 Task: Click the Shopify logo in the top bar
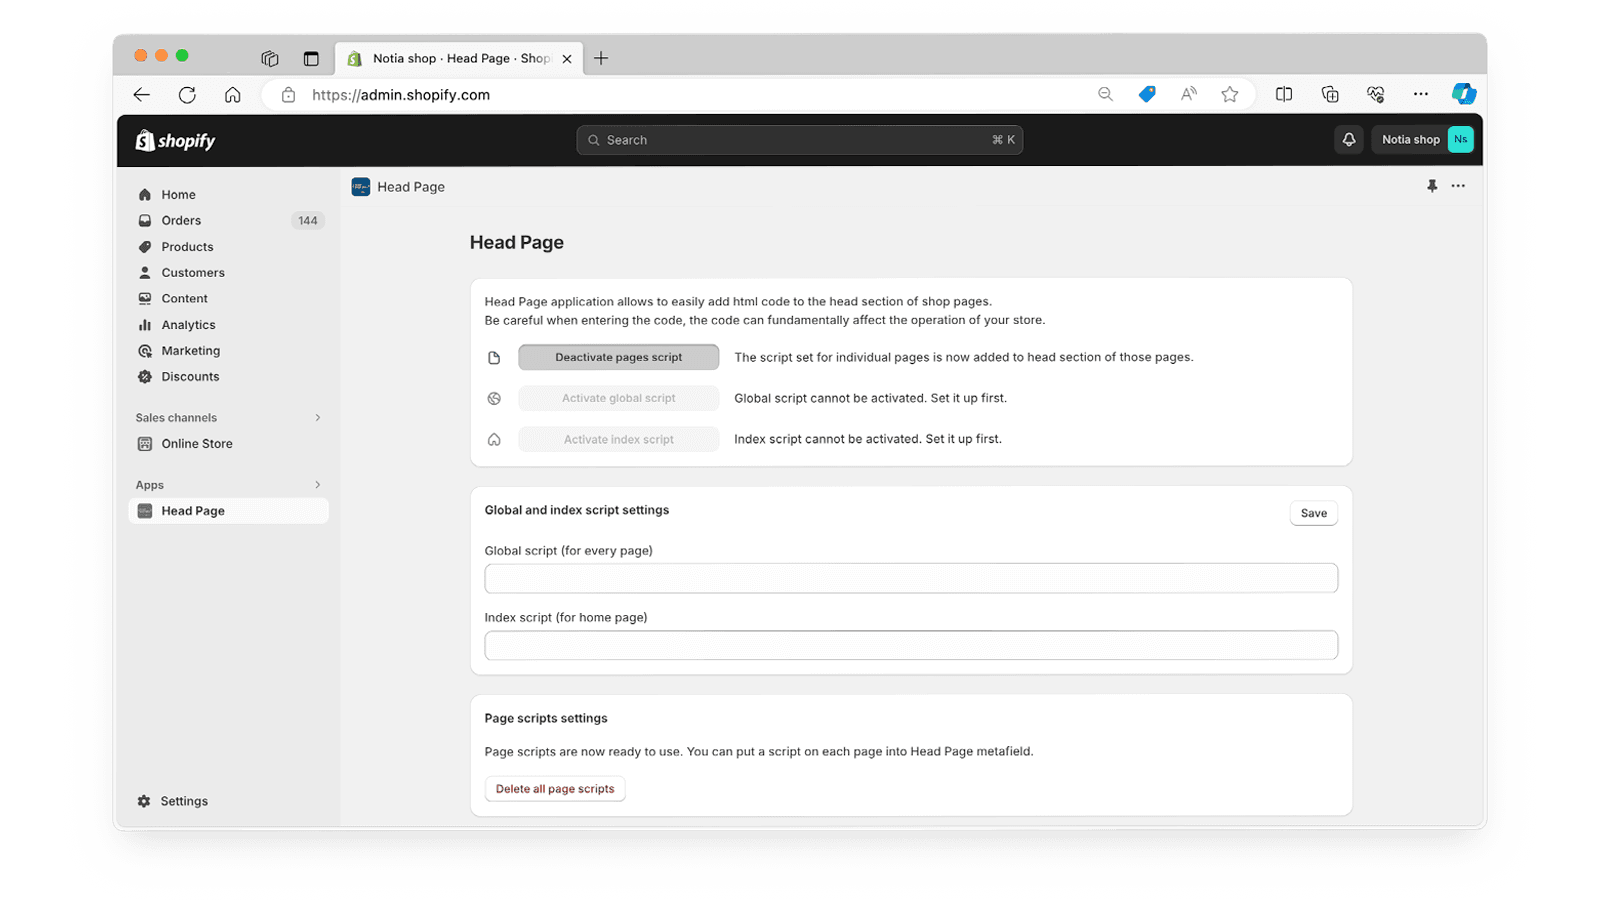pos(175,140)
